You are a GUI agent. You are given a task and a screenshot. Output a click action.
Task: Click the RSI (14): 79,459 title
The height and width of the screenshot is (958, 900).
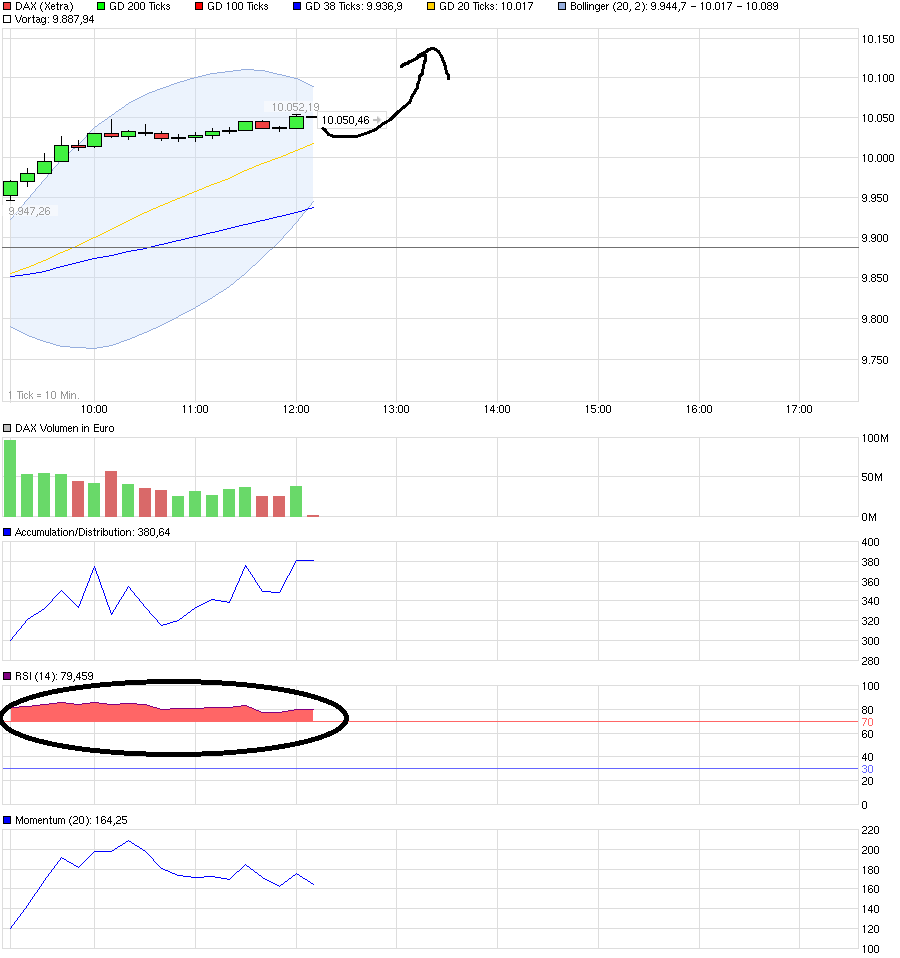(54, 676)
